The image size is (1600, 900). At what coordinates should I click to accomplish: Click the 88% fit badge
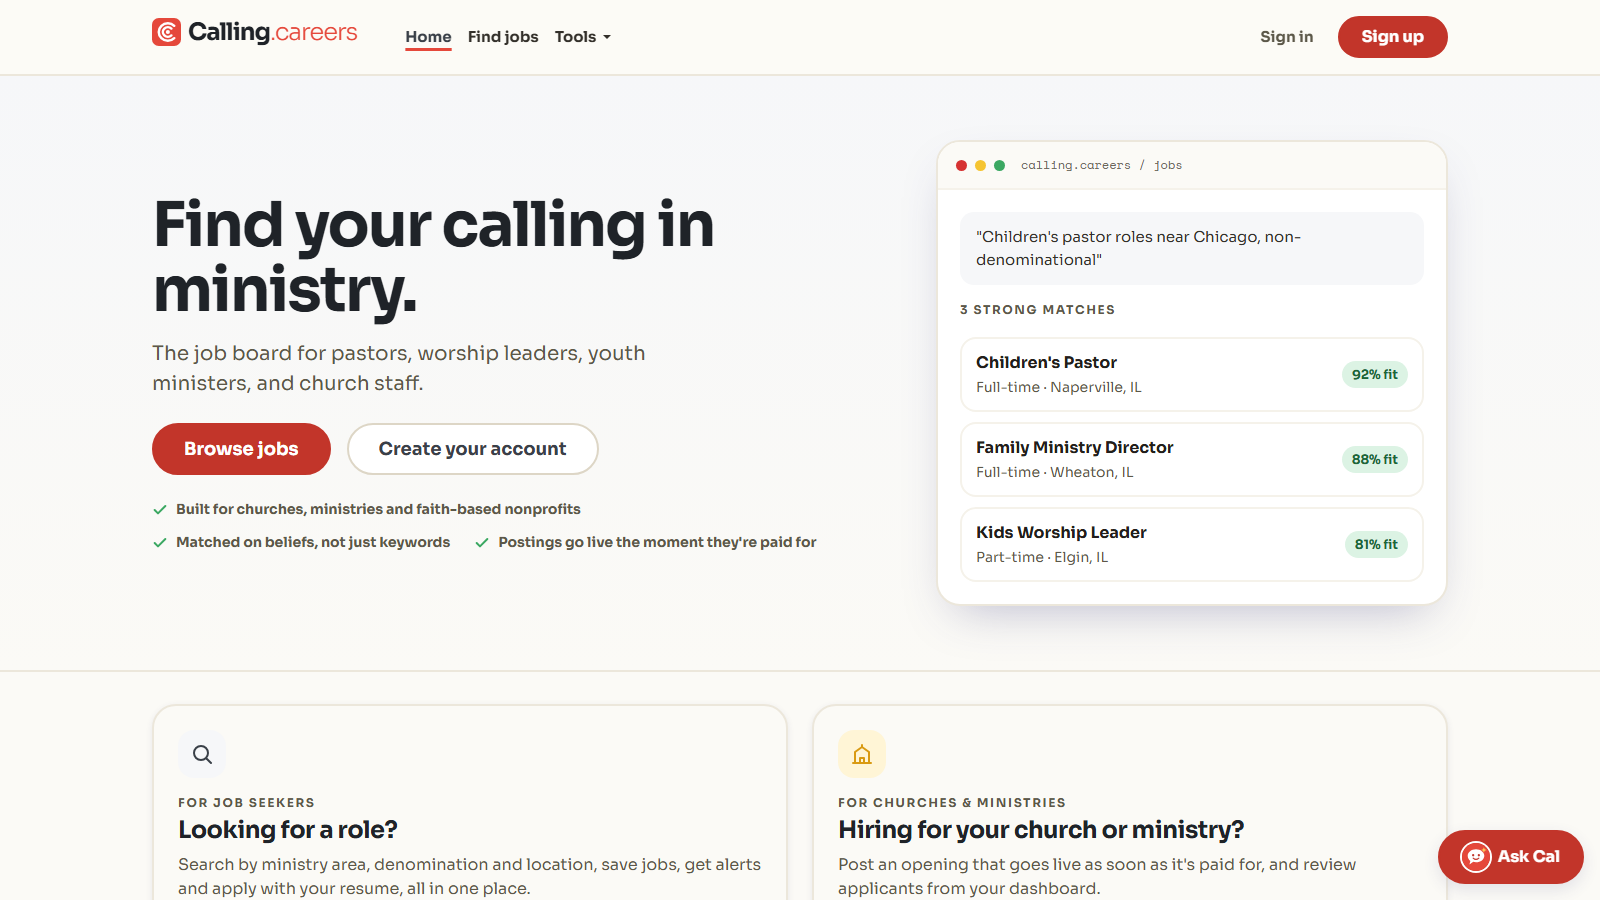[1375, 459]
